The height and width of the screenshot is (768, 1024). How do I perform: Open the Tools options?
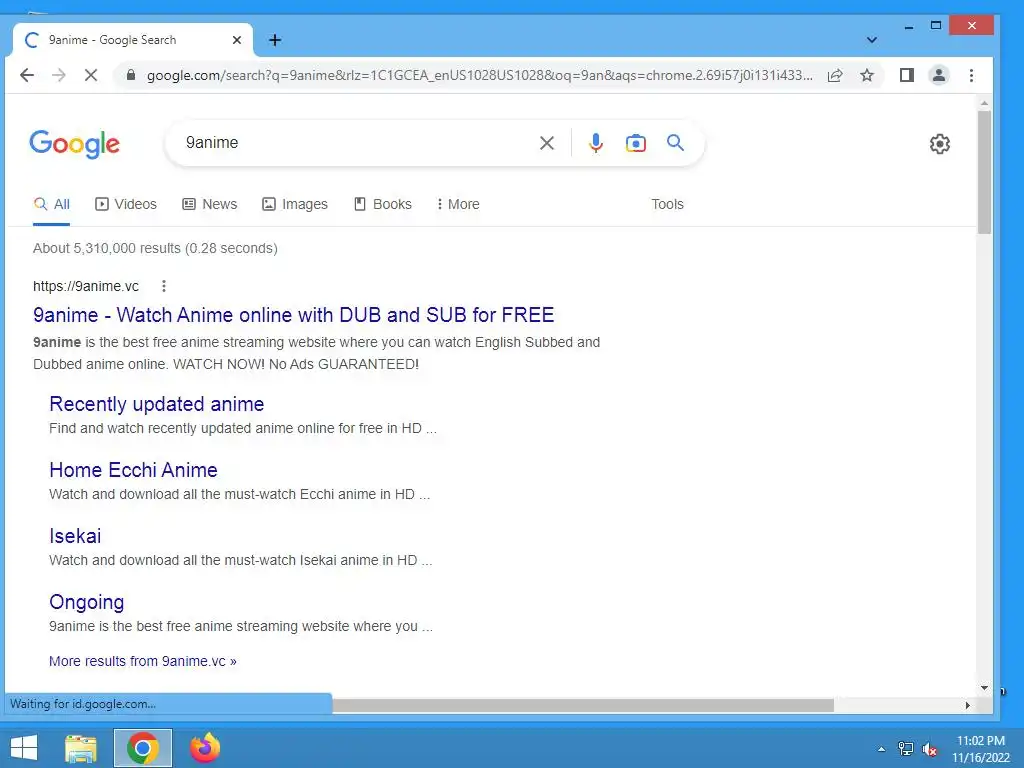click(667, 204)
